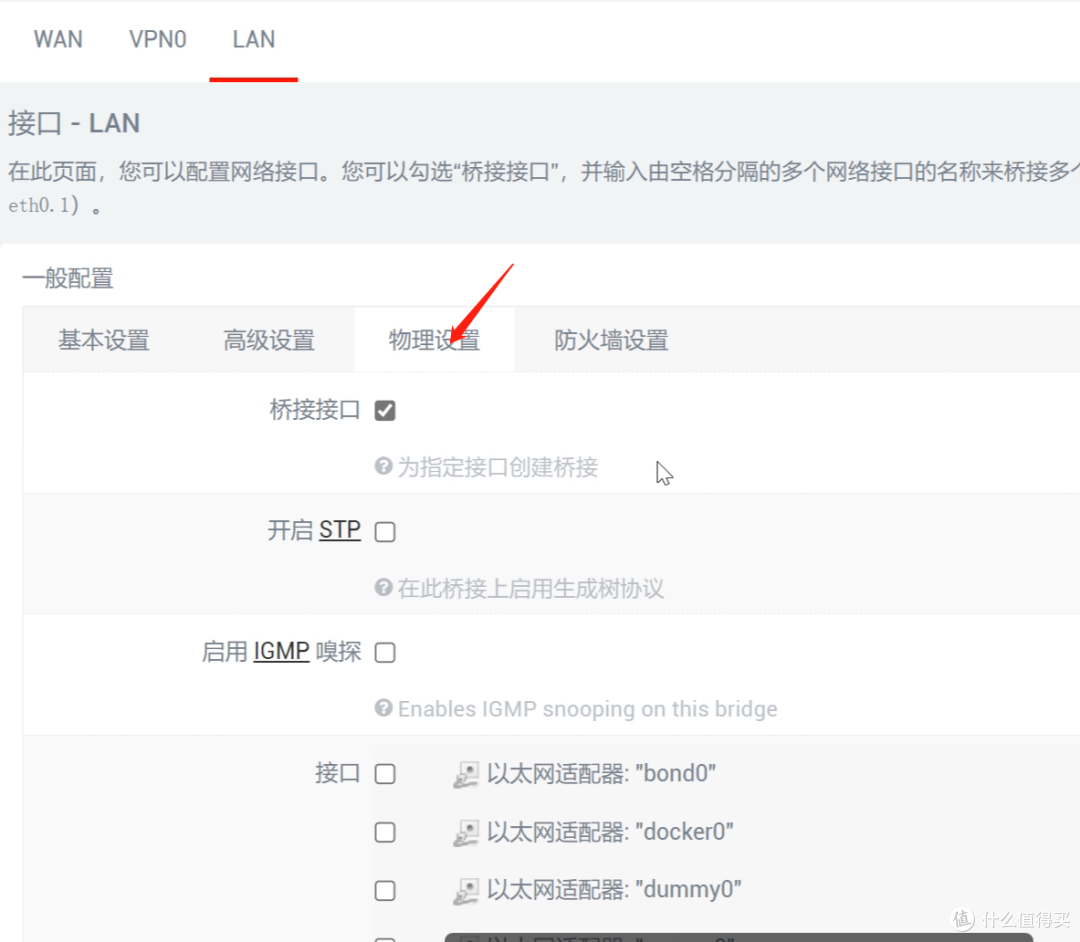Check the bond0 interface checkbox

tap(385, 773)
